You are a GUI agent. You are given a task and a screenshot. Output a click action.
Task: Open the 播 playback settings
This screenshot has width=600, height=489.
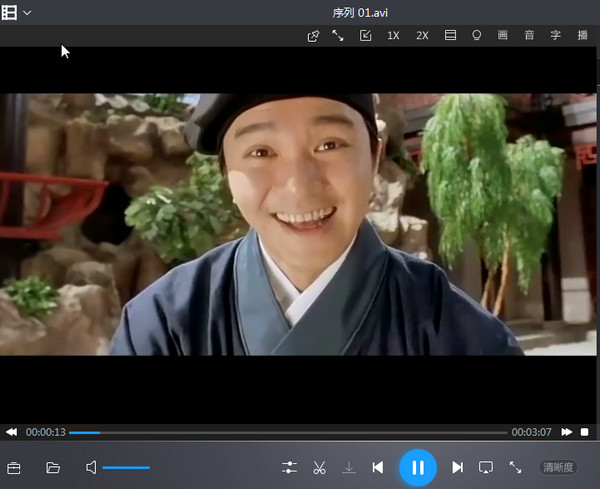point(582,35)
